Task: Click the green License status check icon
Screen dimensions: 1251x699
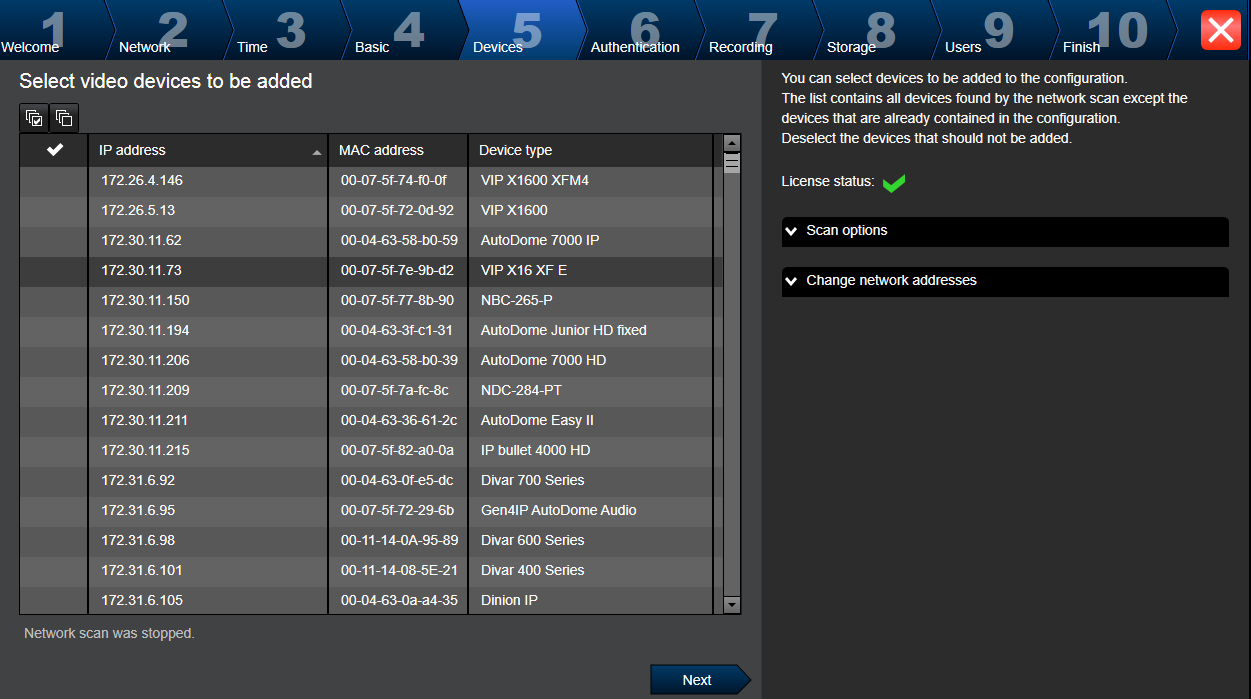Action: [893, 183]
